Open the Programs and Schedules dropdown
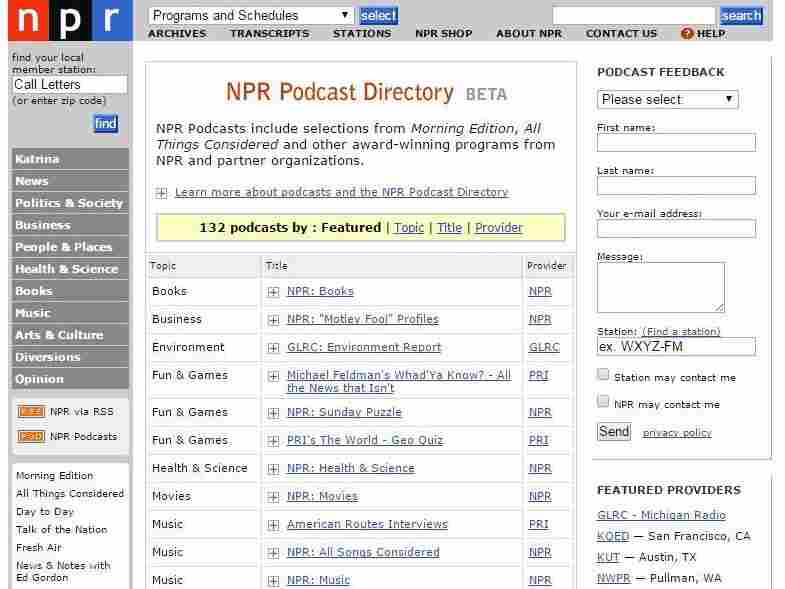Image resolution: width=785 pixels, height=589 pixels. [x=251, y=16]
